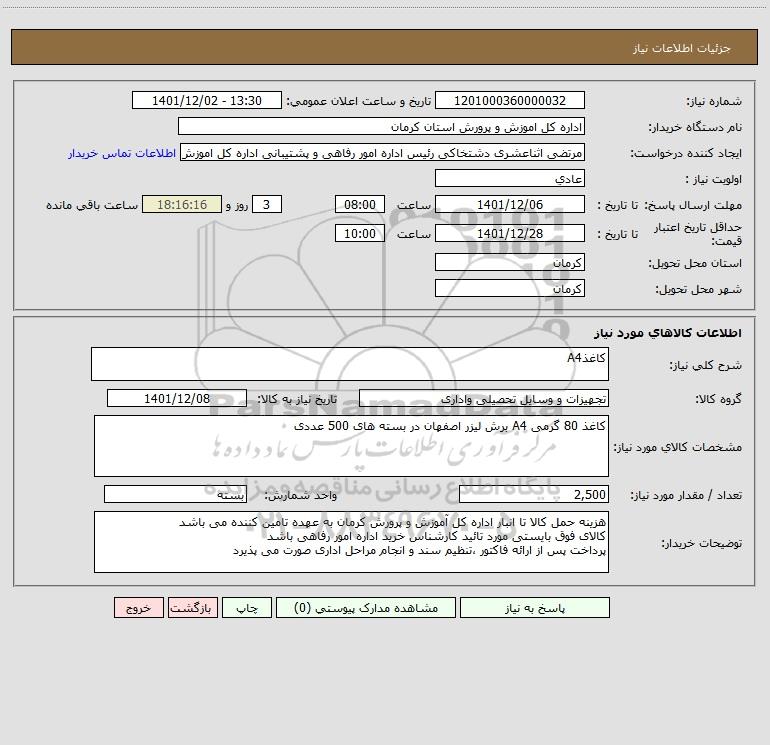770x745 pixels.
Task: Click the 'استان محل تحویل:' label
Action: (x=695, y=263)
